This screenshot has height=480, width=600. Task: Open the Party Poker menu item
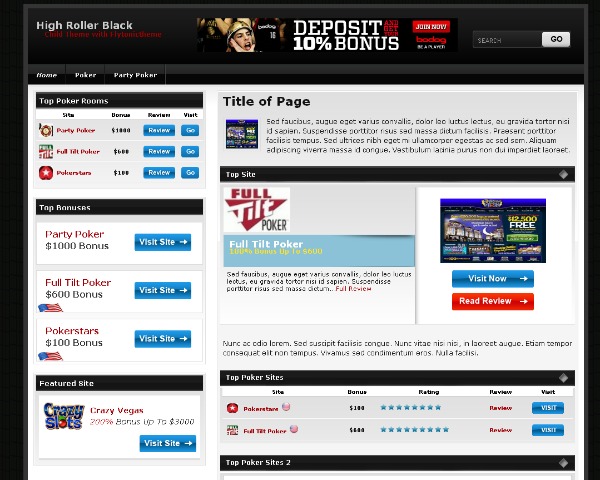tap(135, 75)
